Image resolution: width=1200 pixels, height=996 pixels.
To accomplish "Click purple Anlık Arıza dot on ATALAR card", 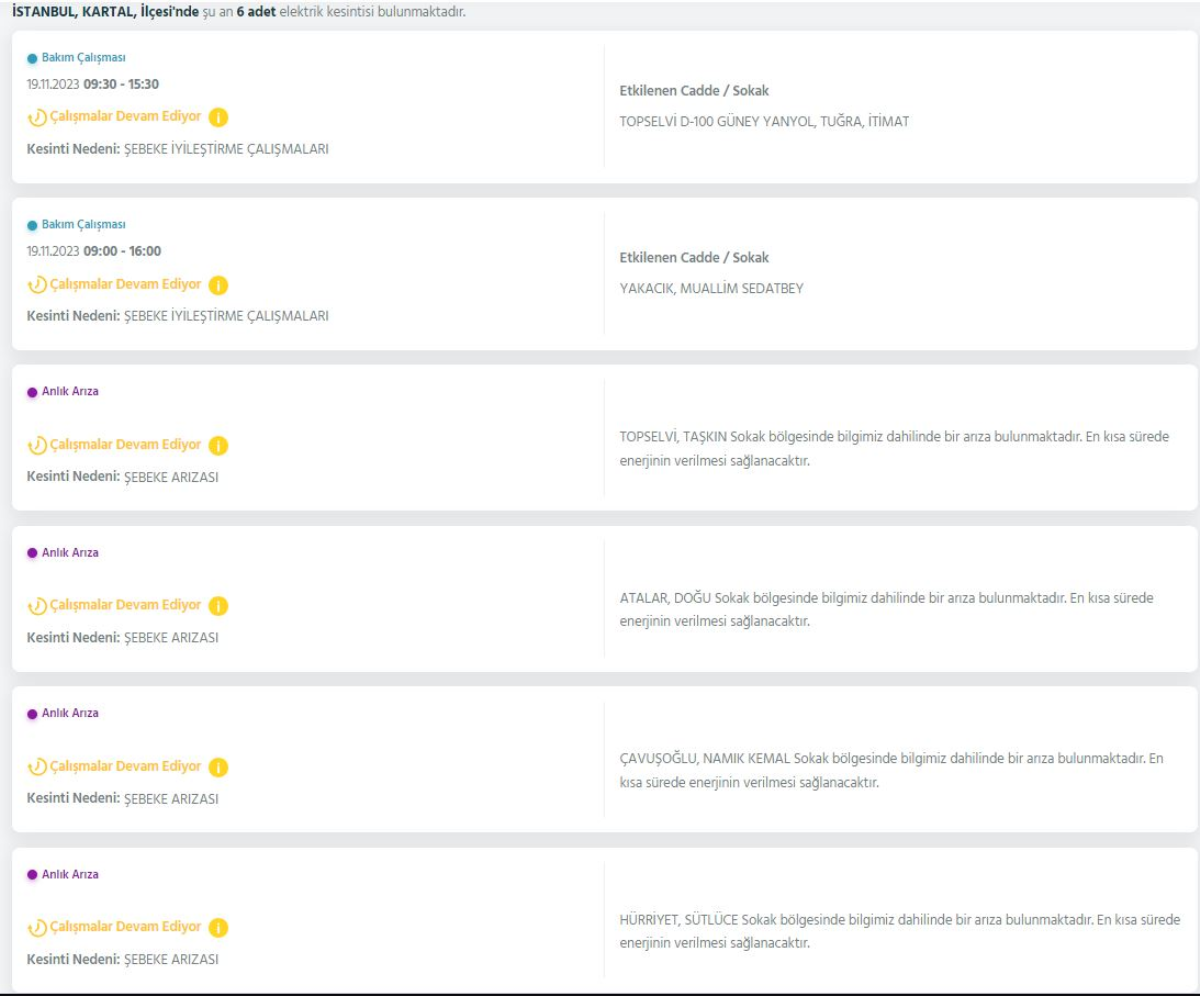I will 32,553.
